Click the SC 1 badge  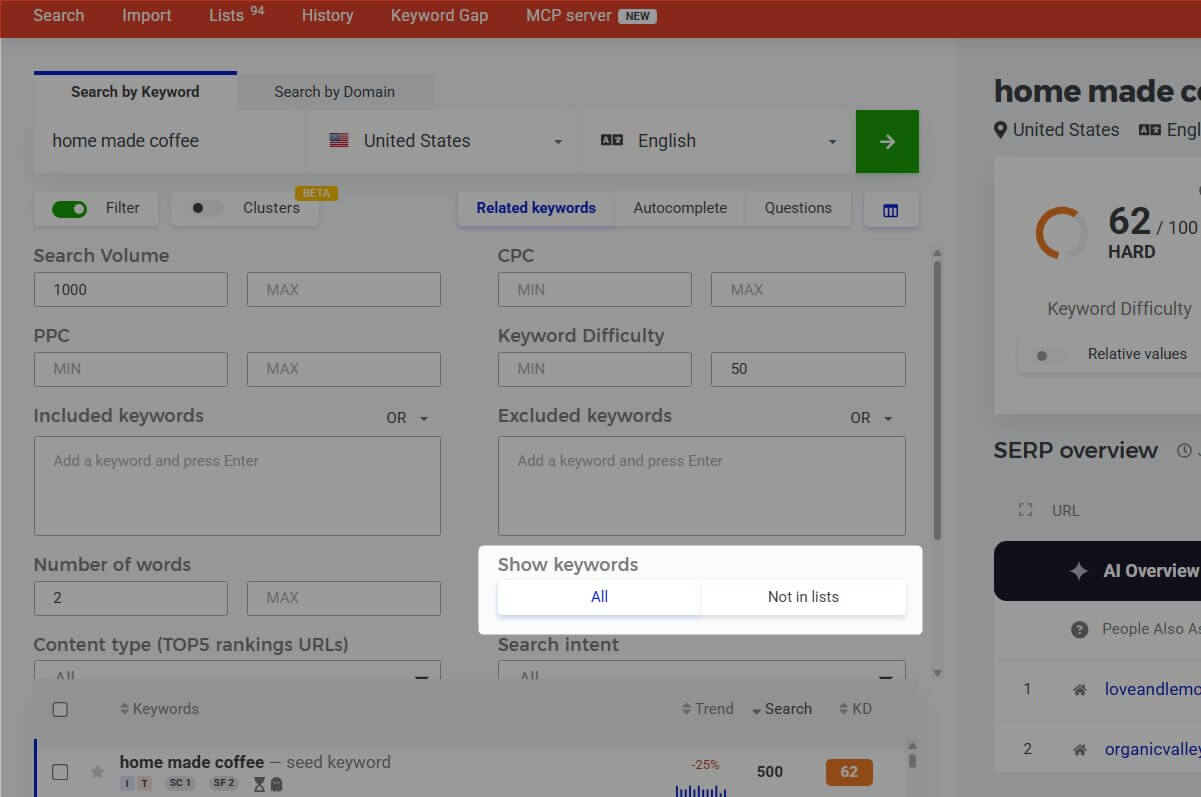tap(181, 784)
